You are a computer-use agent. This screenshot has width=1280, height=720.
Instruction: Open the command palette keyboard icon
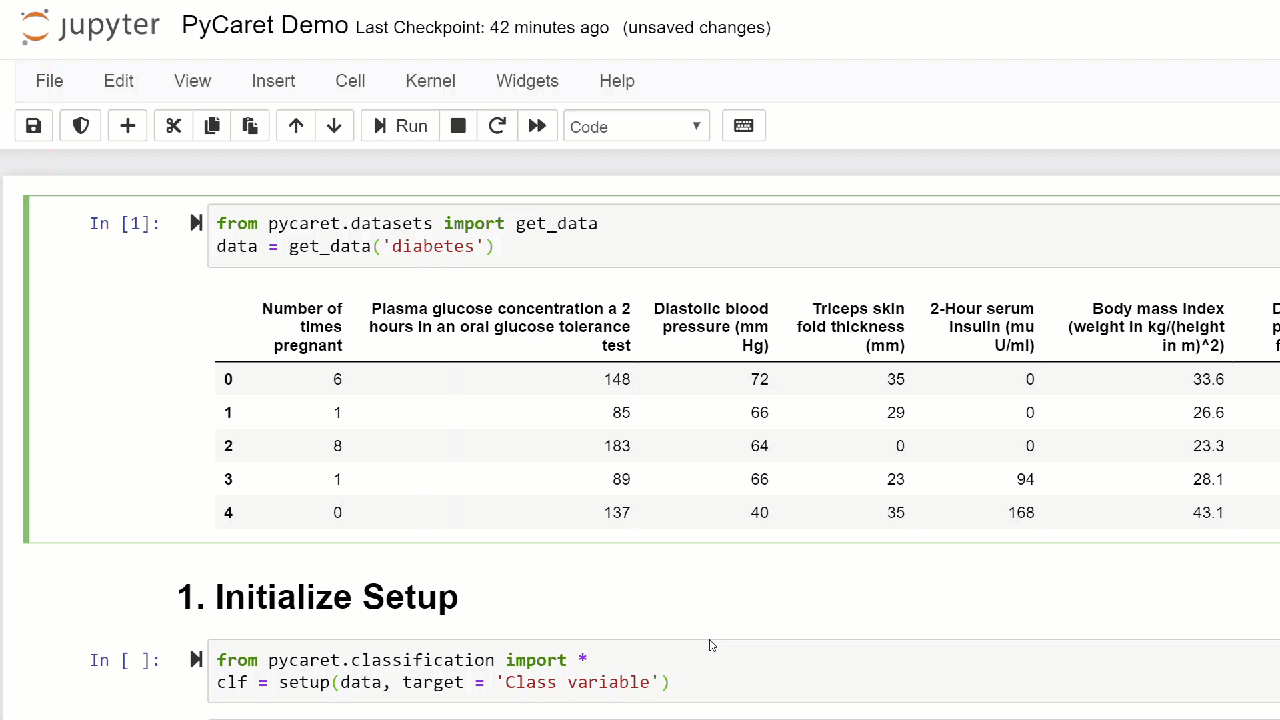(x=744, y=126)
